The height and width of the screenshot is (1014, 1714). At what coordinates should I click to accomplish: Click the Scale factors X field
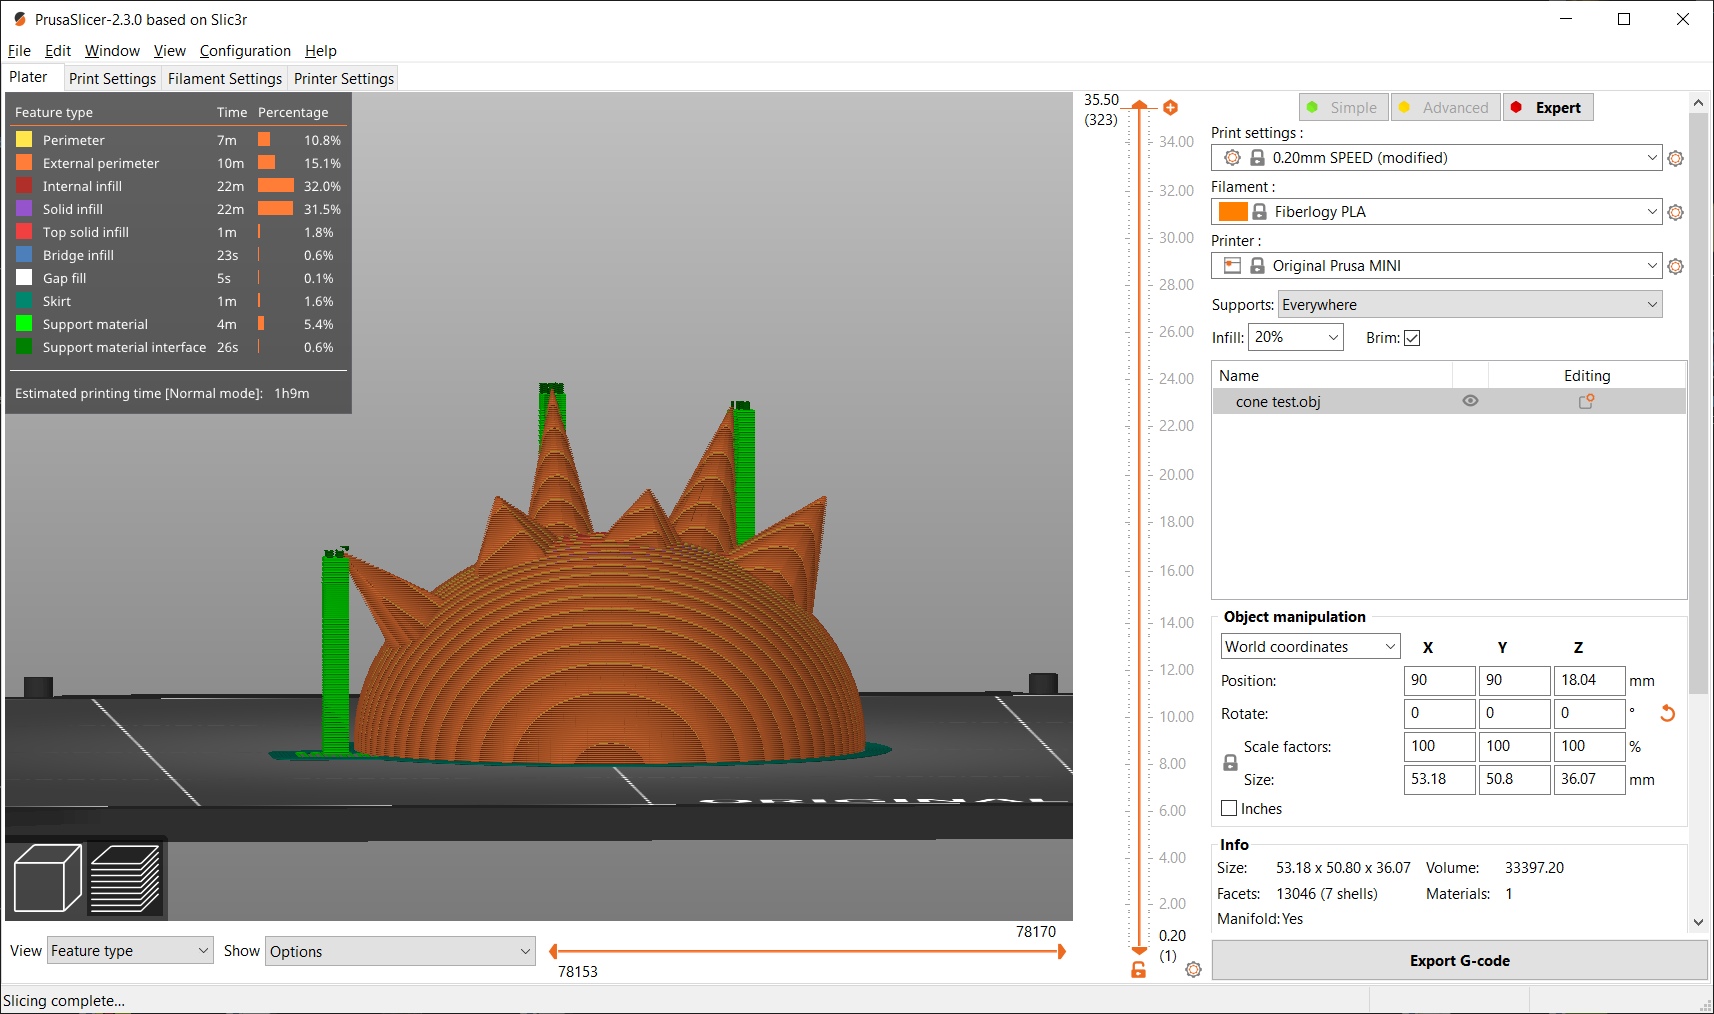click(1440, 746)
